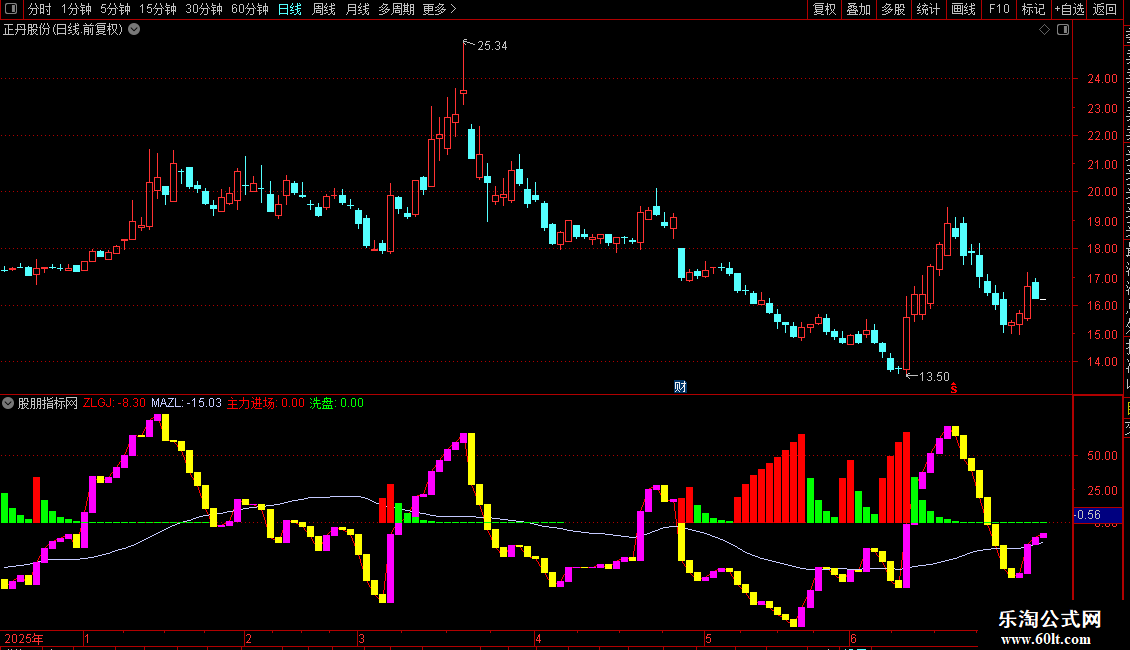Add the stock with +自选
Screen dimensions: 1130x650
(x=1069, y=9)
